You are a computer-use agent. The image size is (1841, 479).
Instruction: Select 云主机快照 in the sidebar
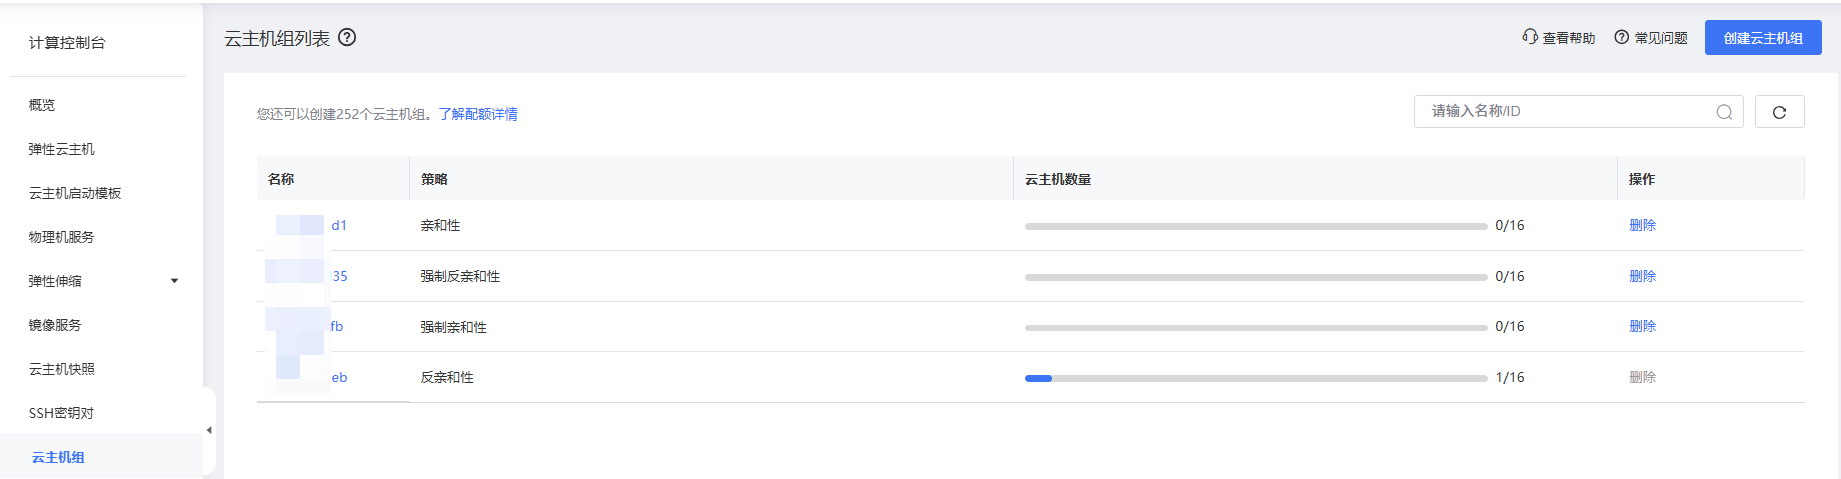click(x=62, y=369)
